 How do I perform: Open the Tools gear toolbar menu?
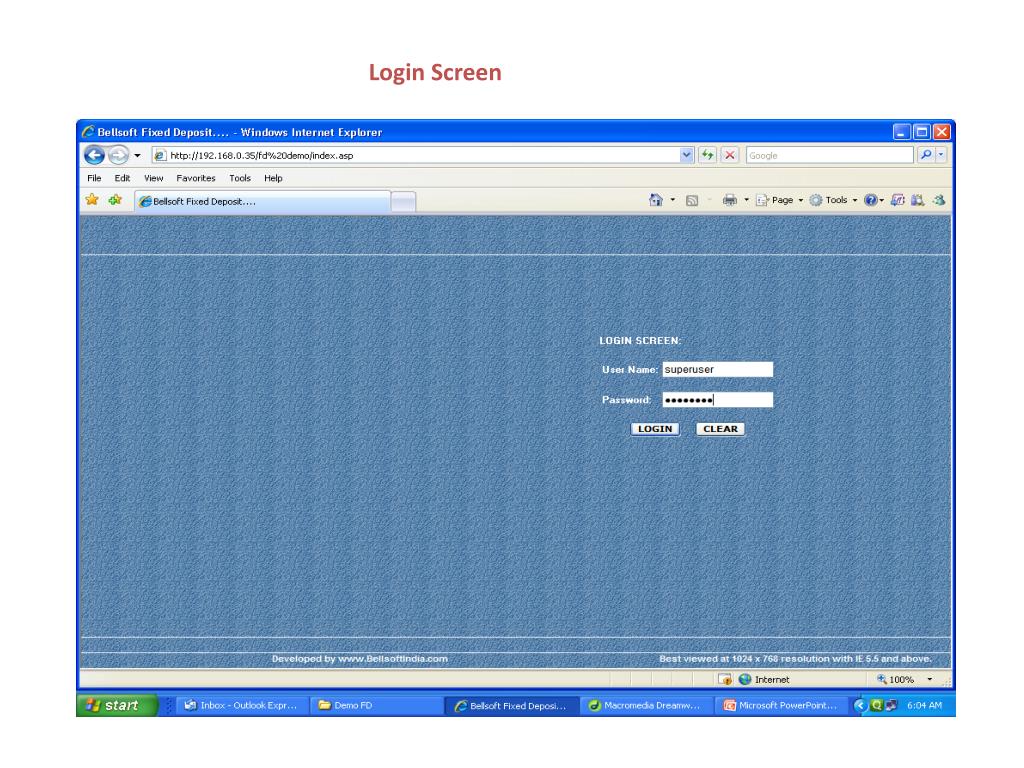click(833, 200)
